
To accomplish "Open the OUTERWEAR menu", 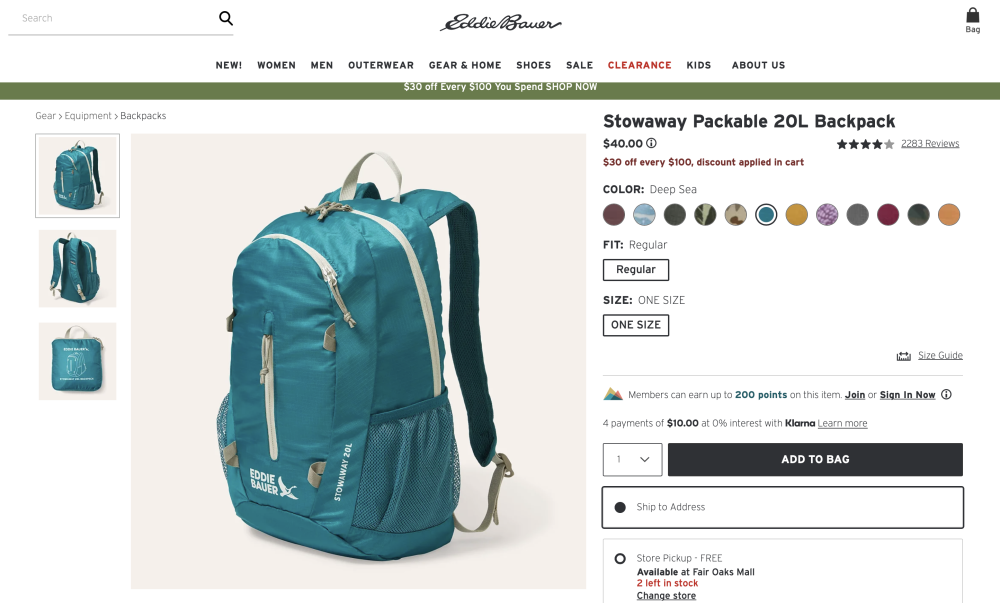I will click(x=381, y=65).
